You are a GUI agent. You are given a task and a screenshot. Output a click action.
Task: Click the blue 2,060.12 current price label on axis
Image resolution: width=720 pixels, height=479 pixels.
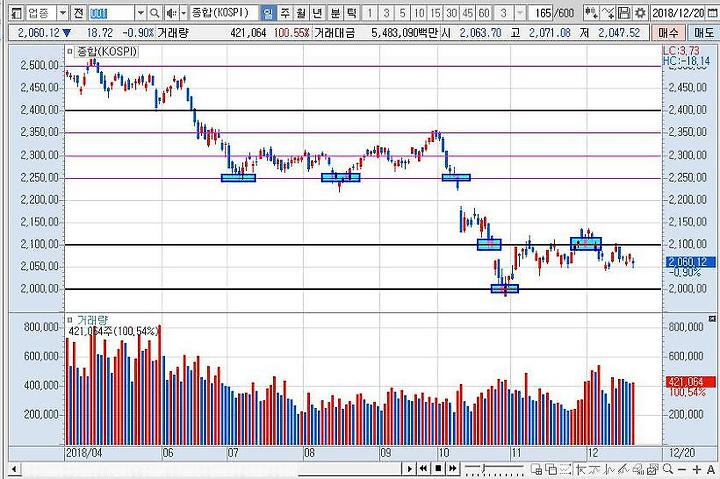pyautogui.click(x=691, y=262)
